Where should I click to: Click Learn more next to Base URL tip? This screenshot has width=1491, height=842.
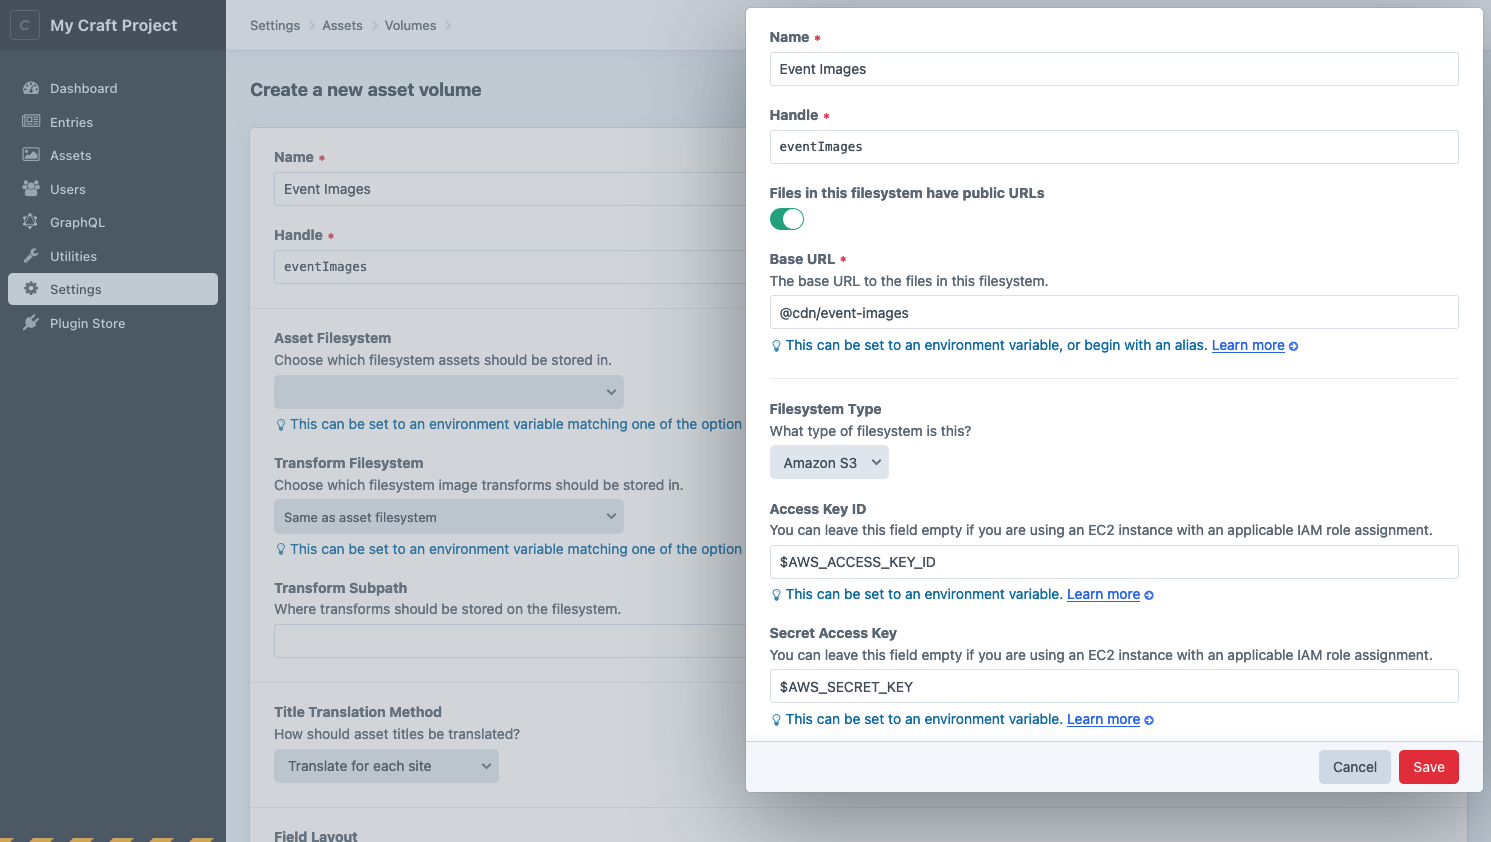point(1248,344)
